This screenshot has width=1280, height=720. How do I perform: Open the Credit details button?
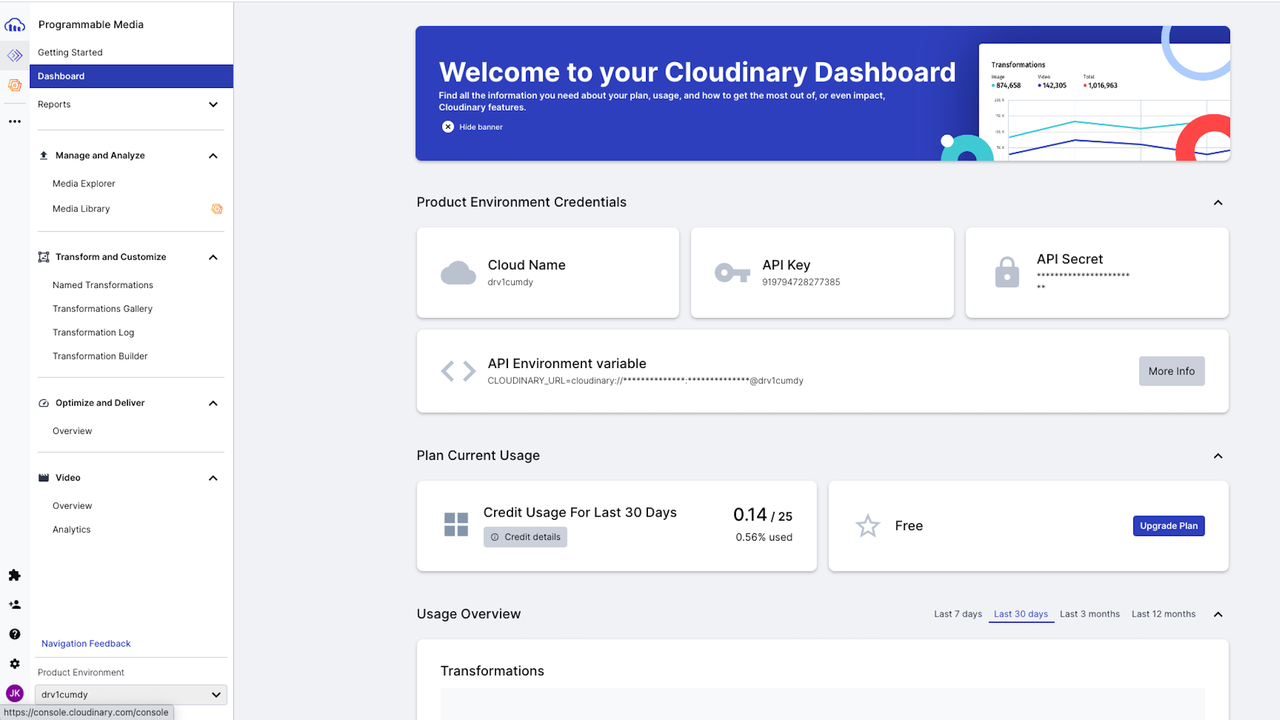pyautogui.click(x=525, y=537)
